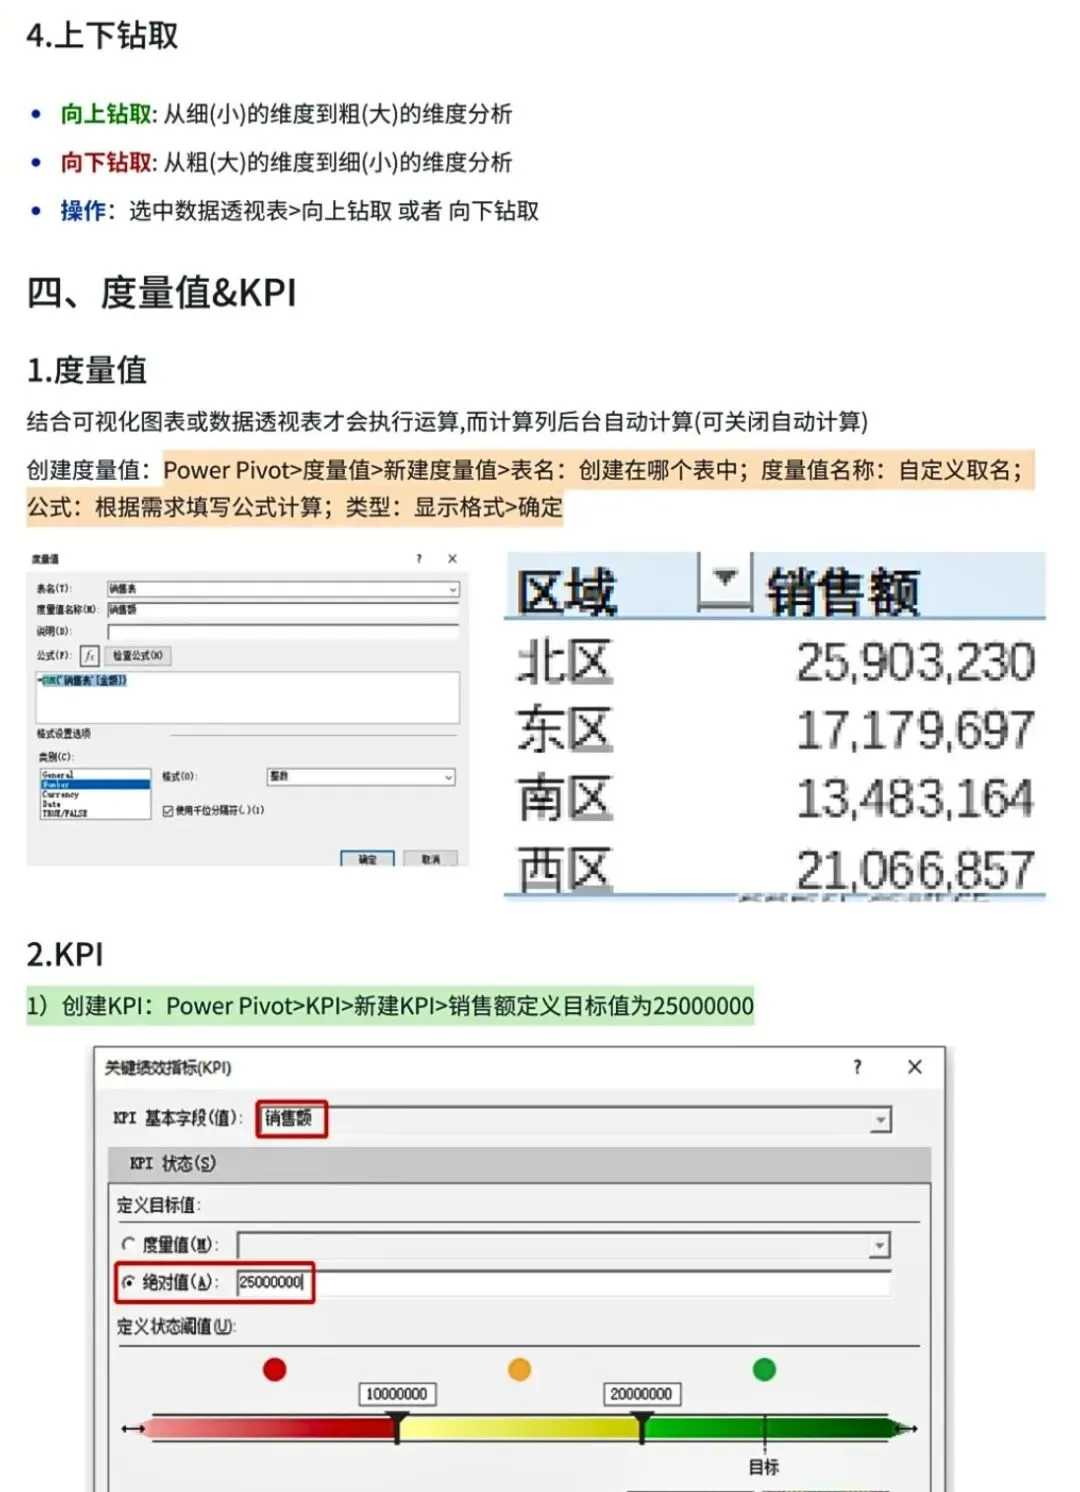Click the formula text area

pyautogui.click(x=248, y=696)
